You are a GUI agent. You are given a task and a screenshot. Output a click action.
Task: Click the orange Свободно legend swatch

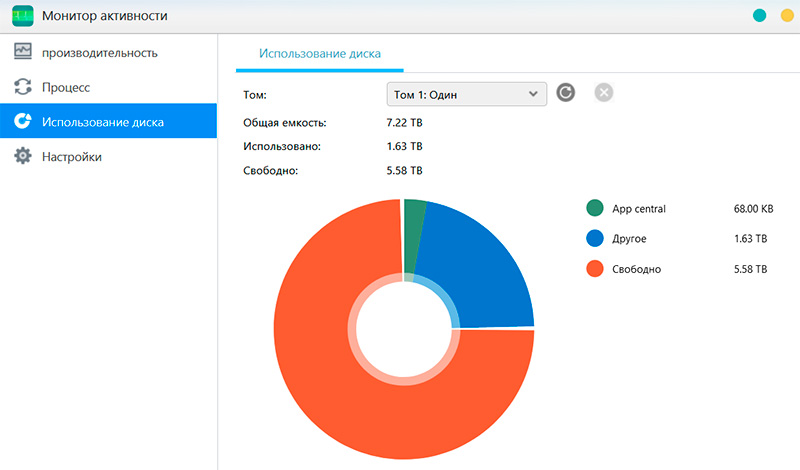click(x=595, y=269)
